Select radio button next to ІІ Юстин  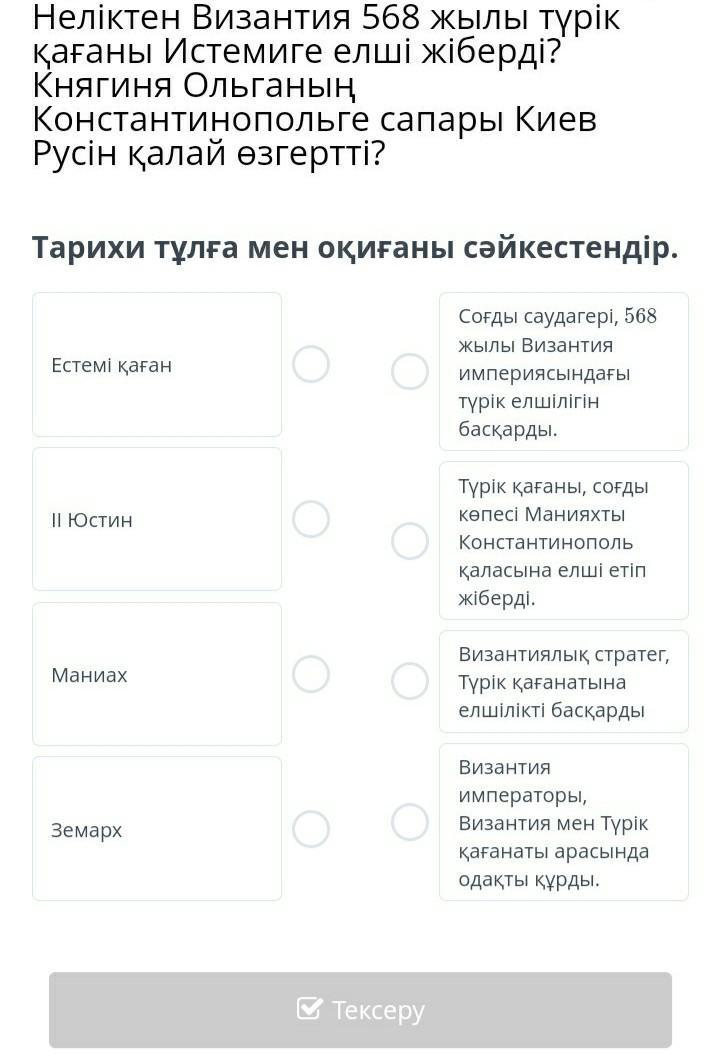(311, 519)
